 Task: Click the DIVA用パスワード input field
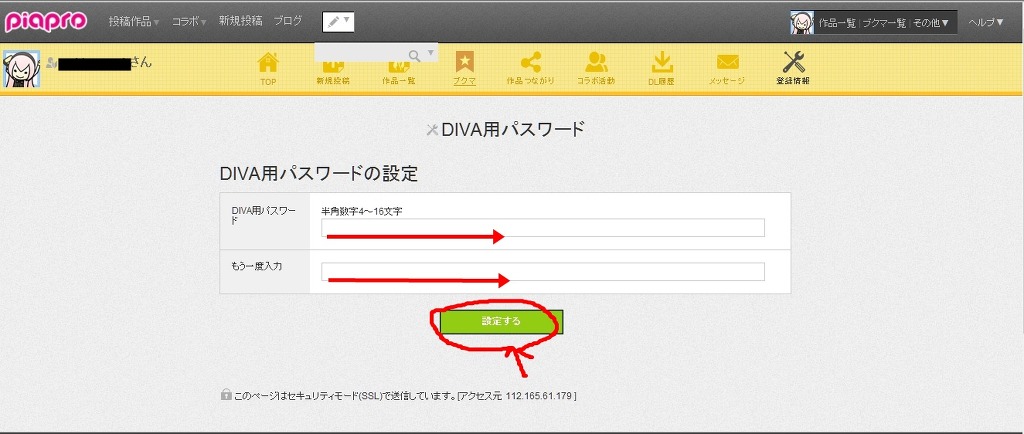pos(543,227)
